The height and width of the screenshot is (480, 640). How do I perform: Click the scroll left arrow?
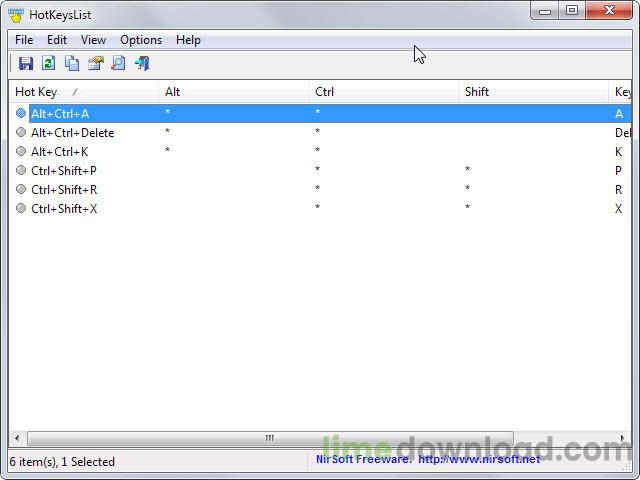pos(17,438)
